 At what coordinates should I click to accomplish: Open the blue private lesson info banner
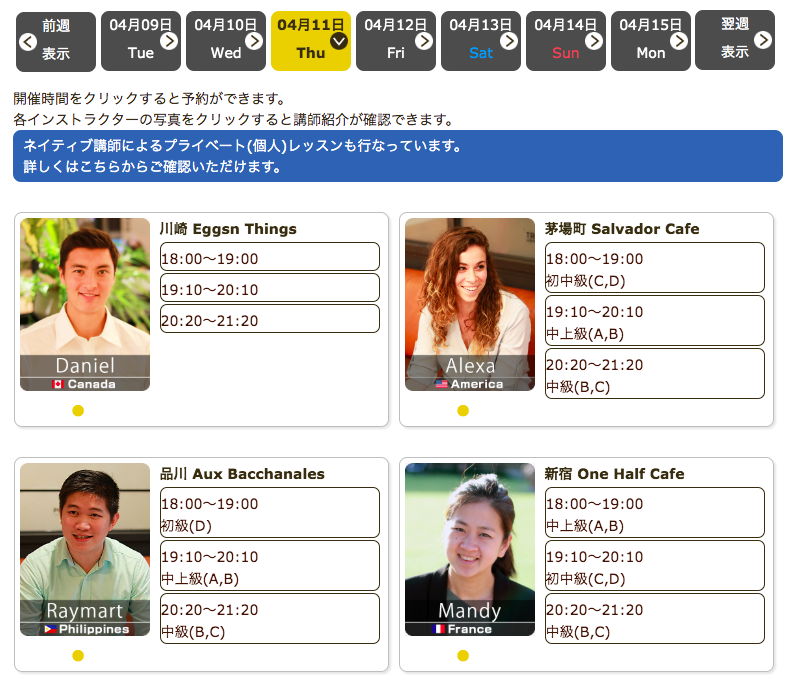click(398, 156)
